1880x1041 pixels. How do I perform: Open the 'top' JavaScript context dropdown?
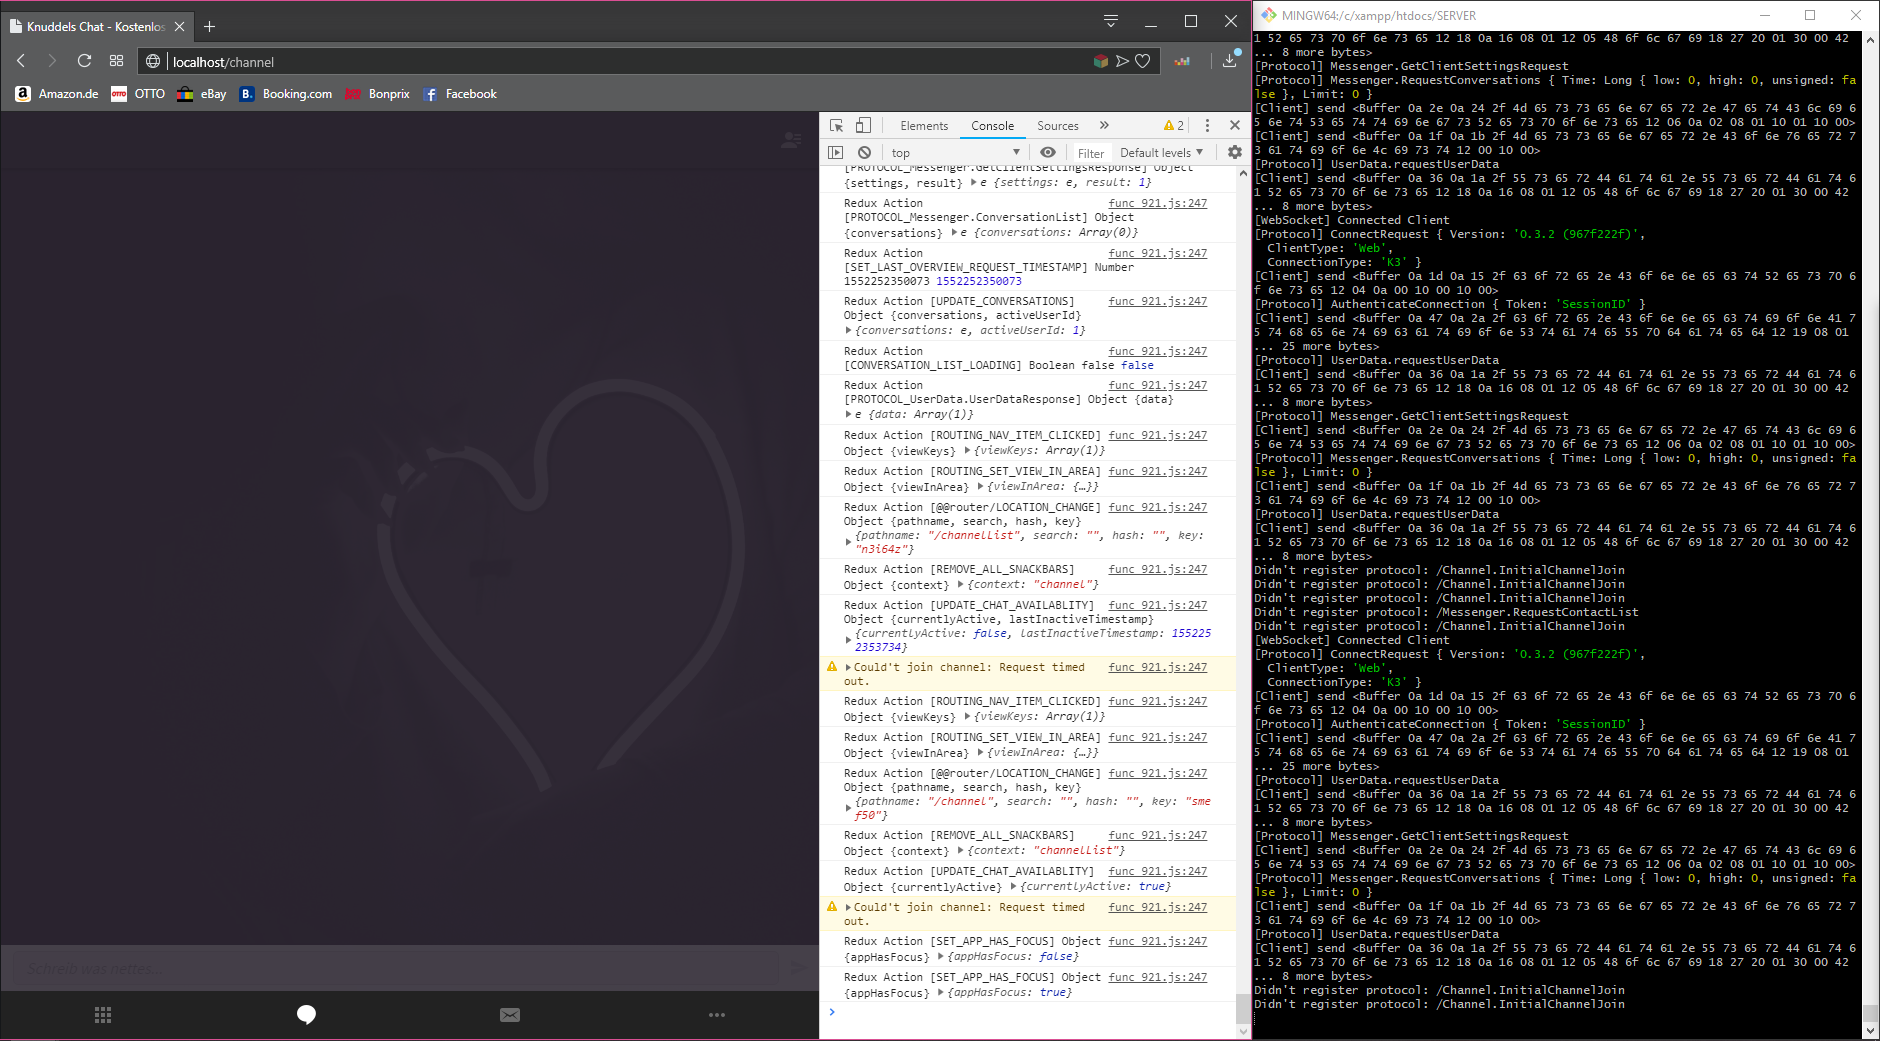point(955,152)
